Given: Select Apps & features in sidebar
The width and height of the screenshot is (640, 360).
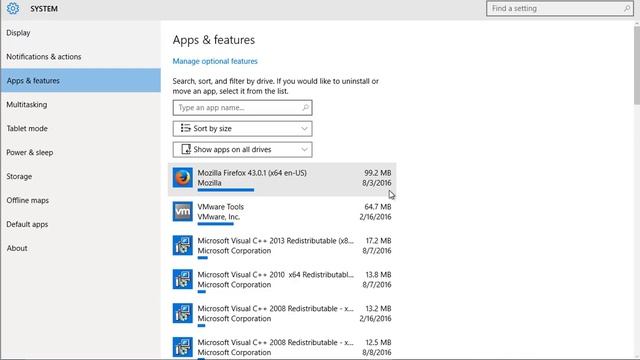Looking at the screenshot, I should [x=81, y=80].
